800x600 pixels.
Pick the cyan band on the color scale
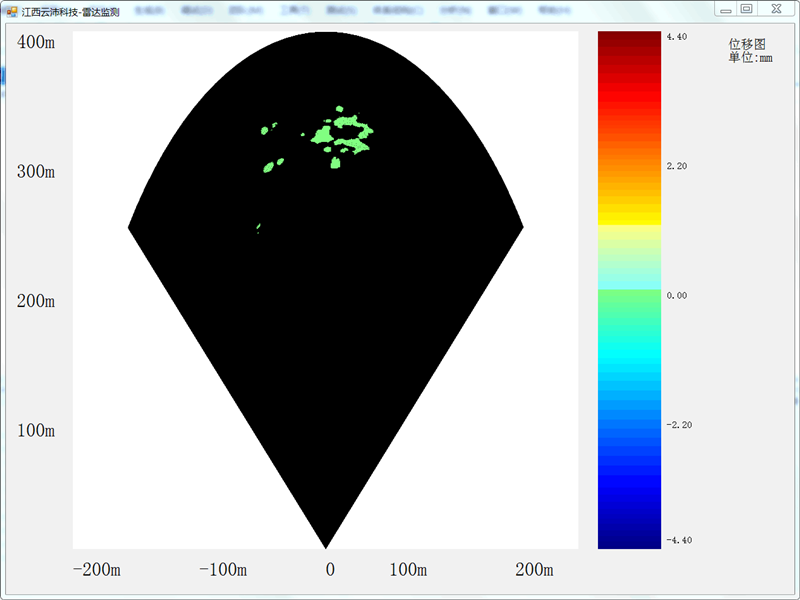[x=629, y=356]
